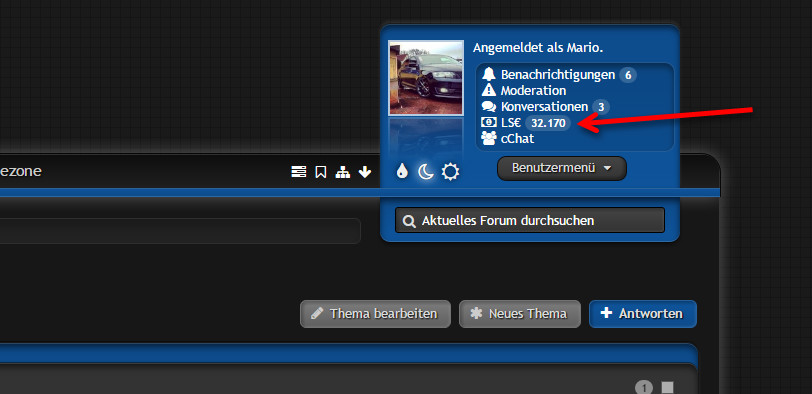Screen dimensions: 812x394
Task: Click the Angemeldet als Mario text
Action: click(x=538, y=48)
